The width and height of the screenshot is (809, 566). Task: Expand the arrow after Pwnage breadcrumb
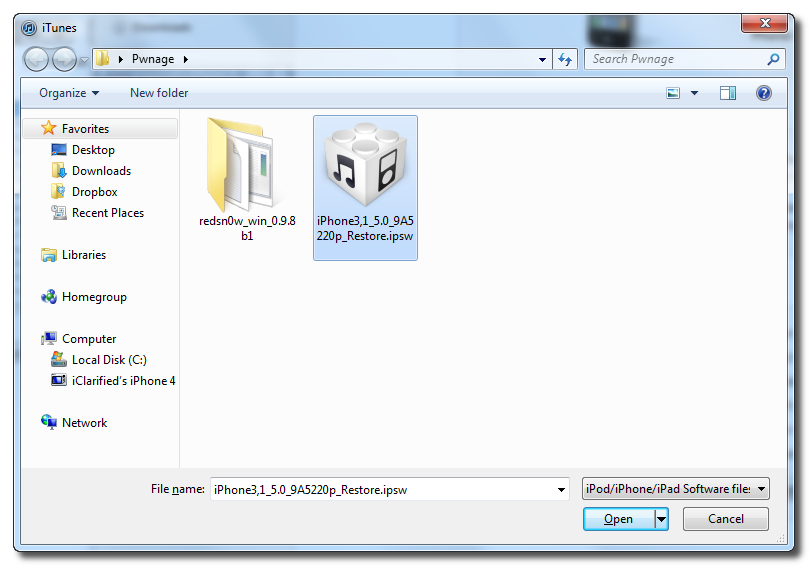click(x=186, y=59)
